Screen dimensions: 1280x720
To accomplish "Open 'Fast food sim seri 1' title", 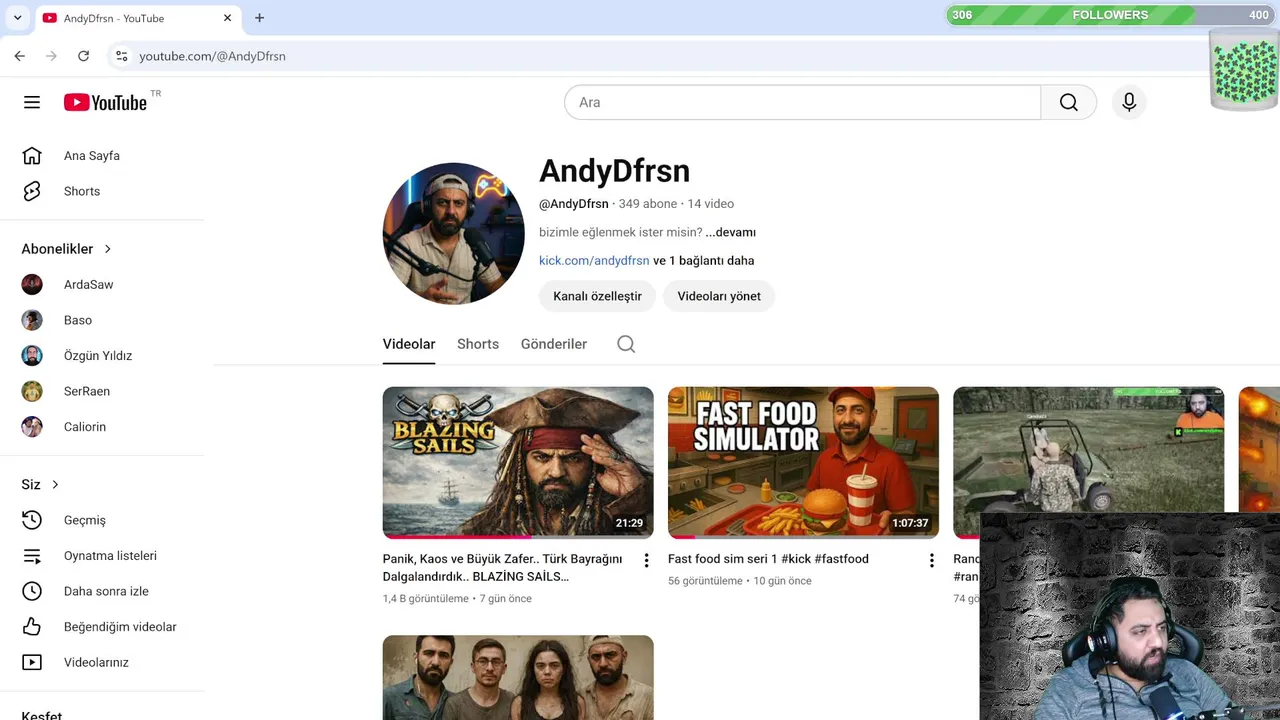I will (768, 559).
